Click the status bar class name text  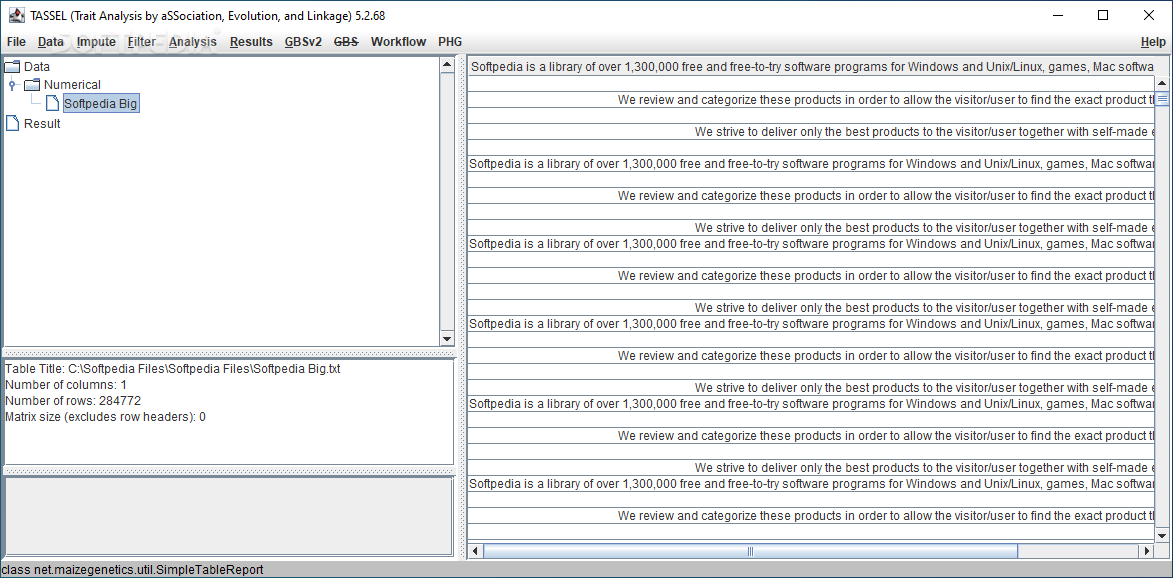[132, 570]
